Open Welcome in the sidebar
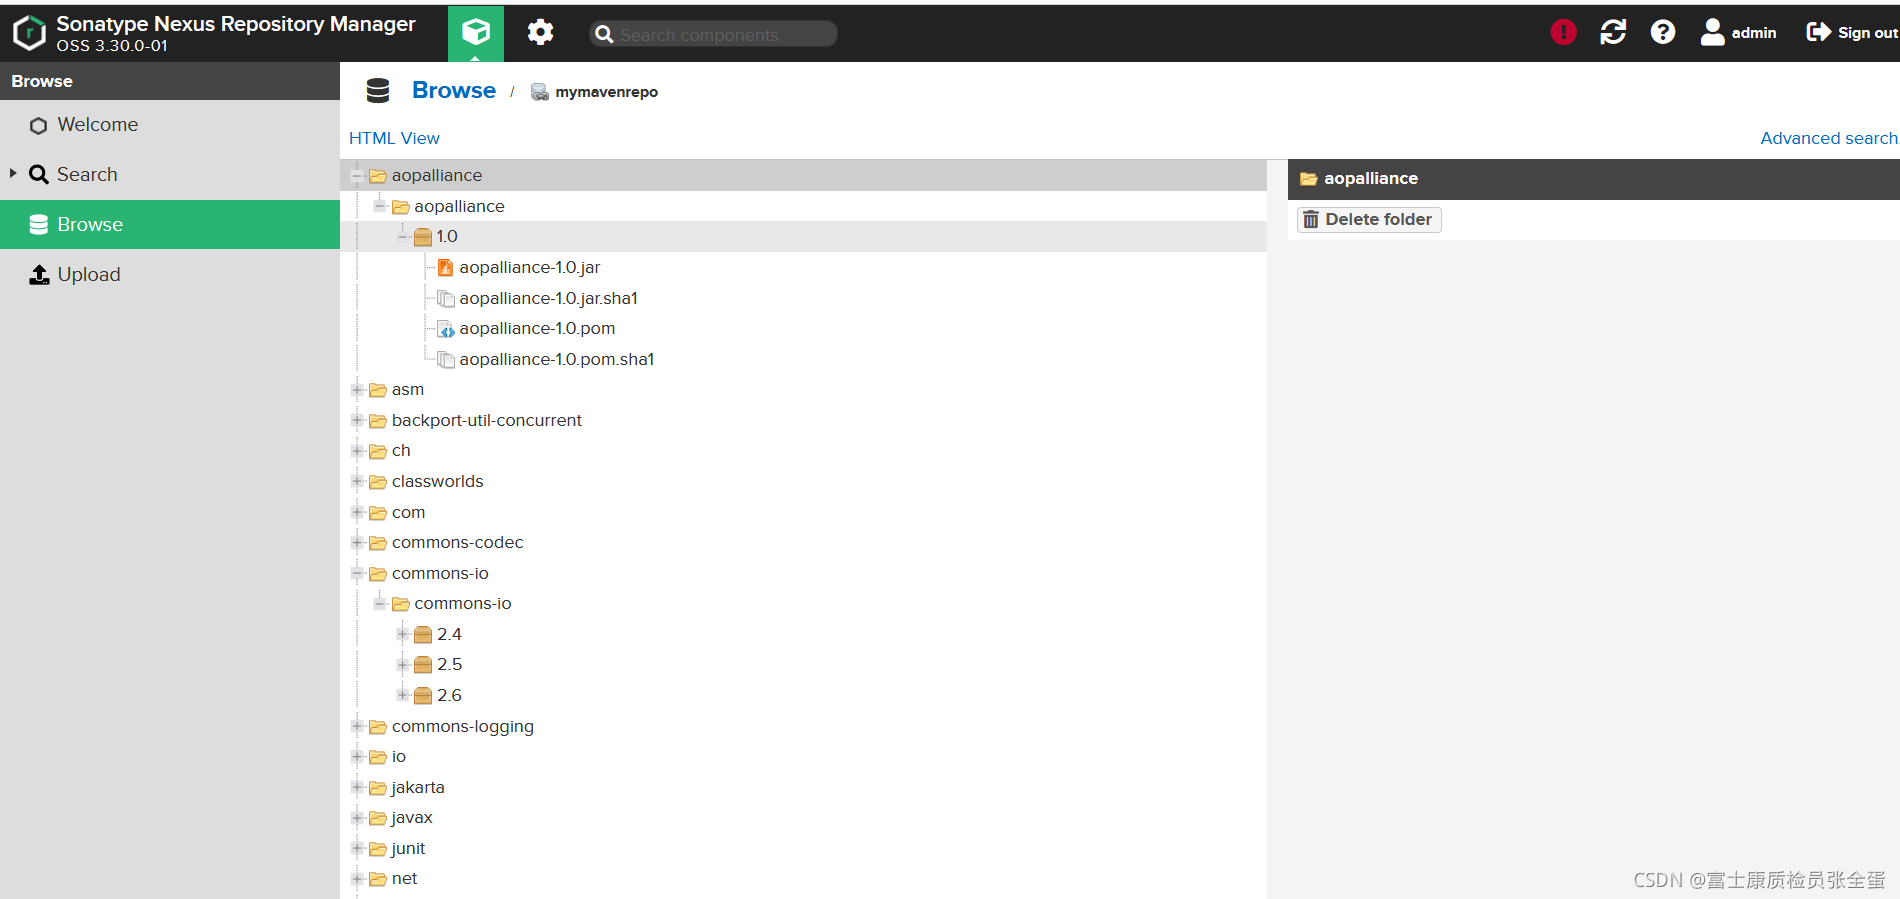Viewport: 1900px width, 899px height. [x=170, y=125]
